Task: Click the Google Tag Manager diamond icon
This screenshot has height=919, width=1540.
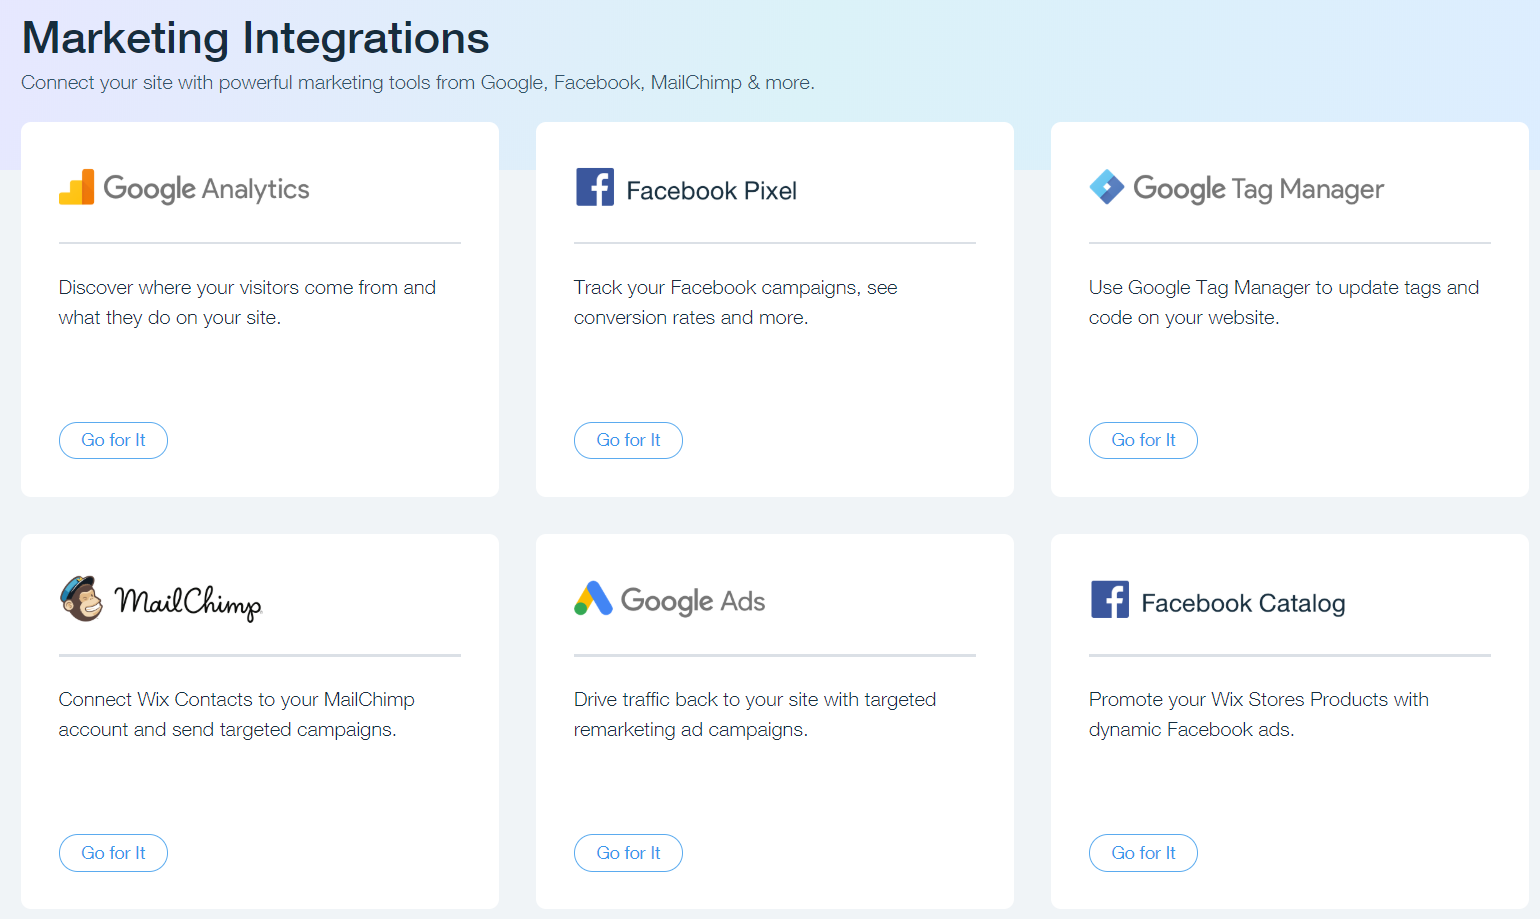Action: point(1107,187)
